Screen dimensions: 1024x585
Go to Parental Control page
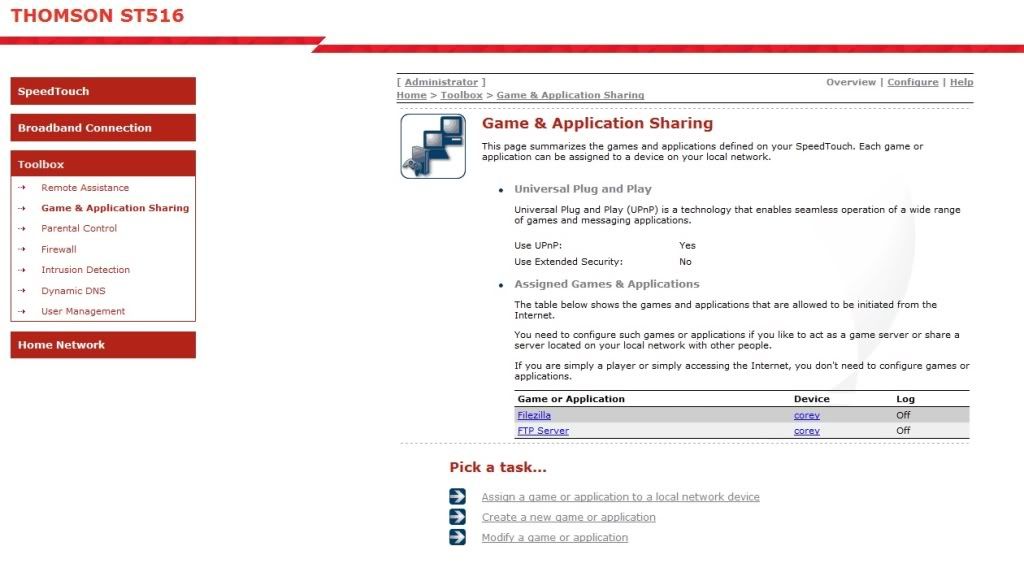pos(79,229)
